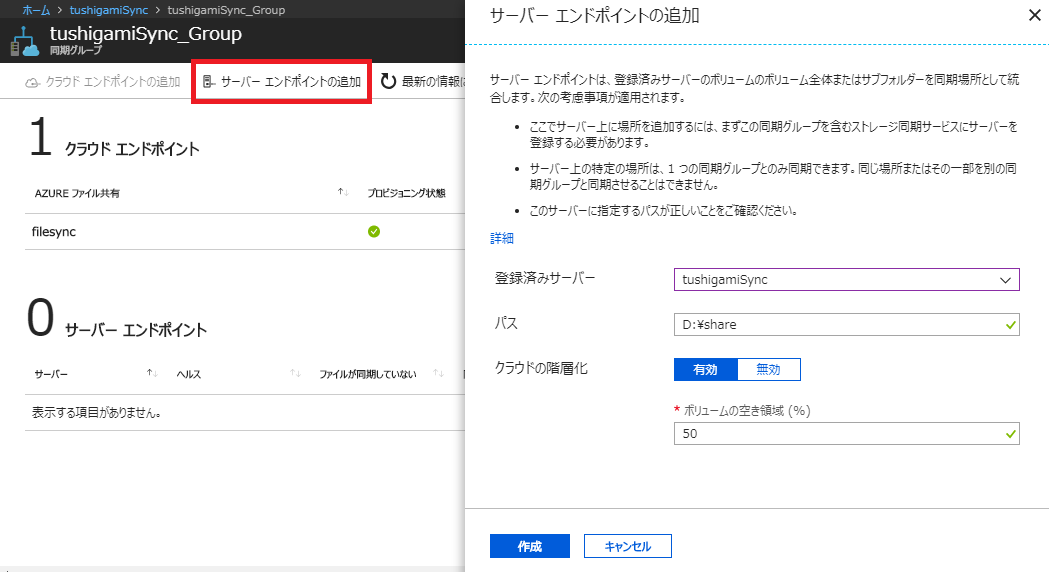The image size is (1049, 572).
Task: Click green provisioning status check icon
Action: click(374, 231)
